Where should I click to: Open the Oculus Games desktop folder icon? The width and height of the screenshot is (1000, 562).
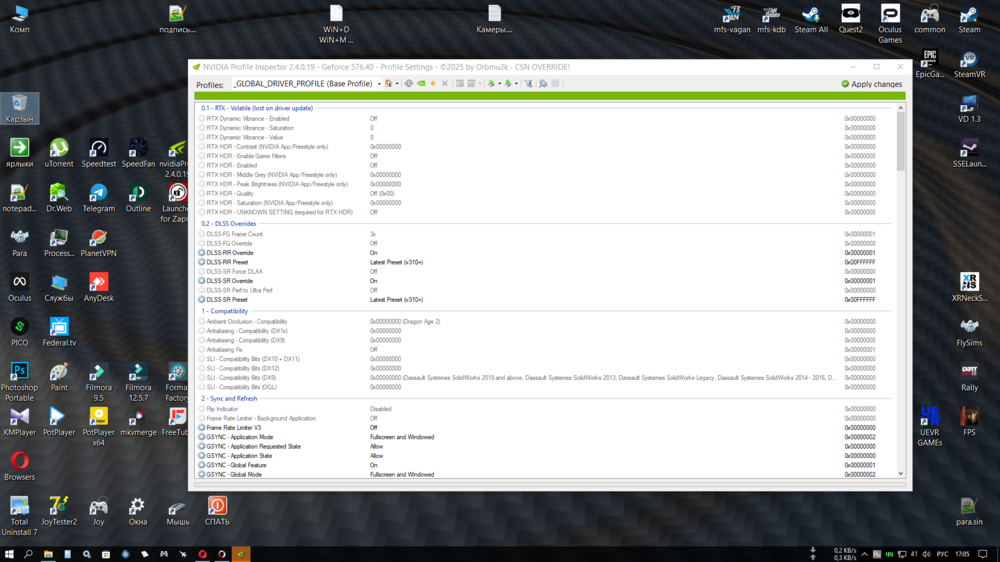890,24
